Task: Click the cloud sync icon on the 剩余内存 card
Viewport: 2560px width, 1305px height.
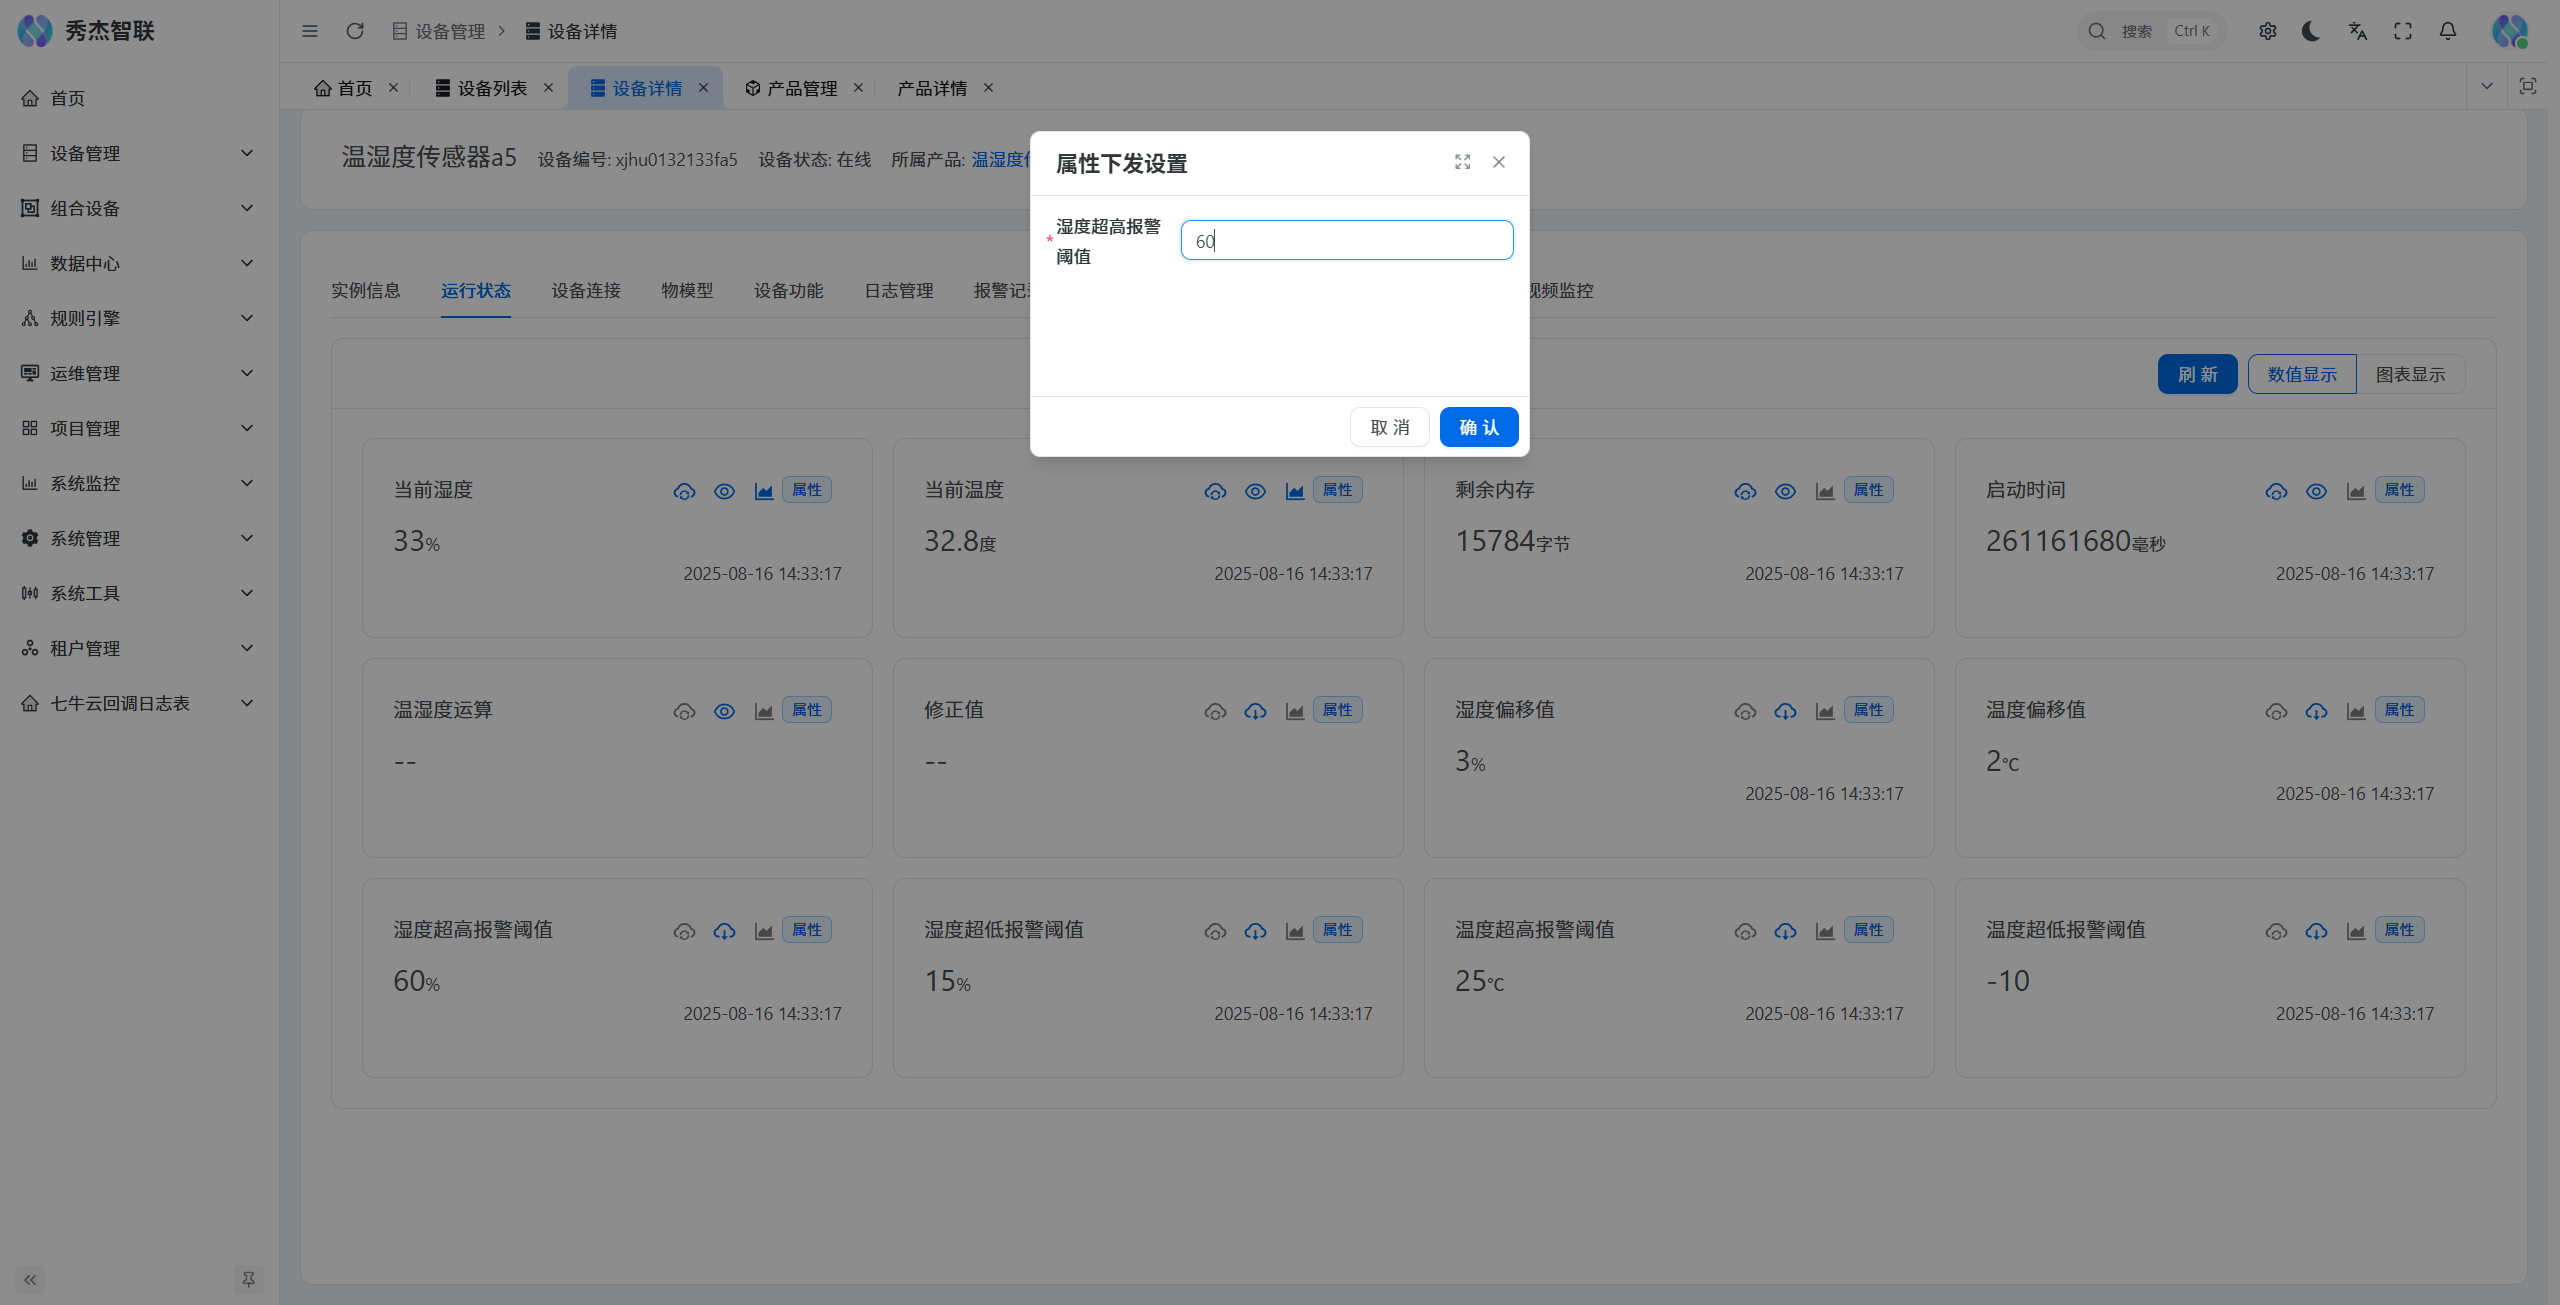Action: 1745,491
